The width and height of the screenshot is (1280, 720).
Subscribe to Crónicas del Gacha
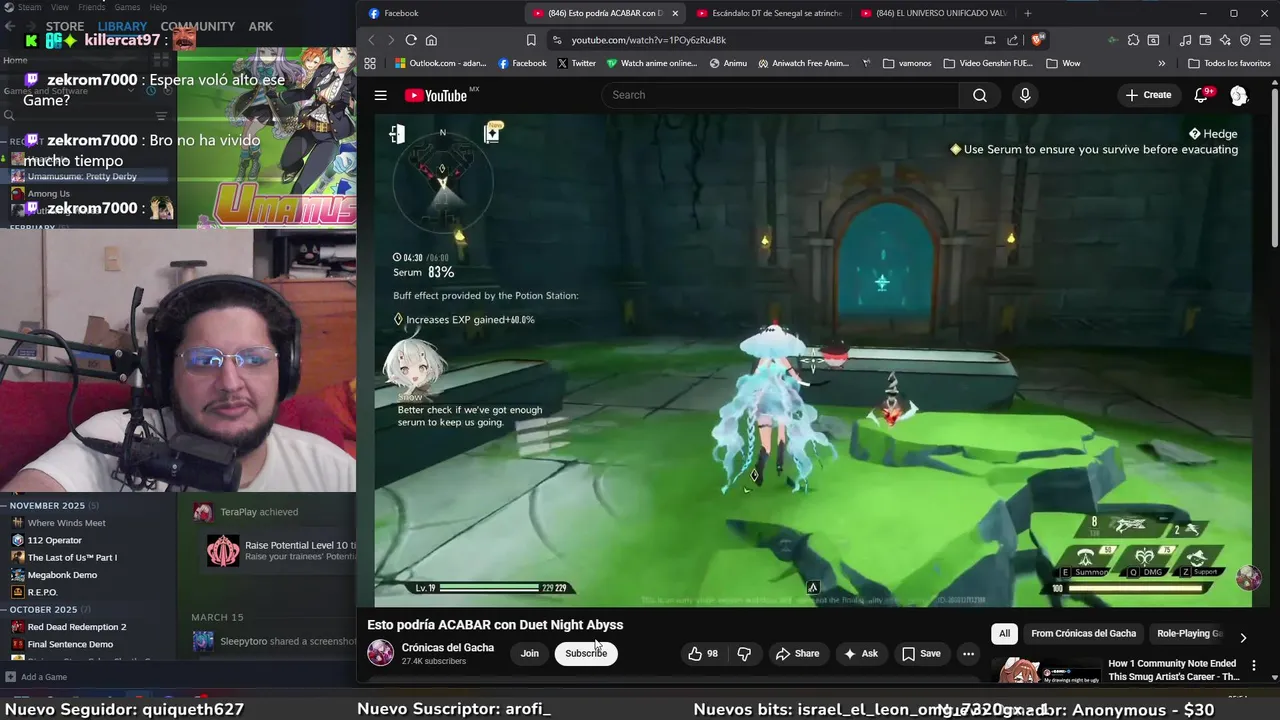(x=586, y=653)
